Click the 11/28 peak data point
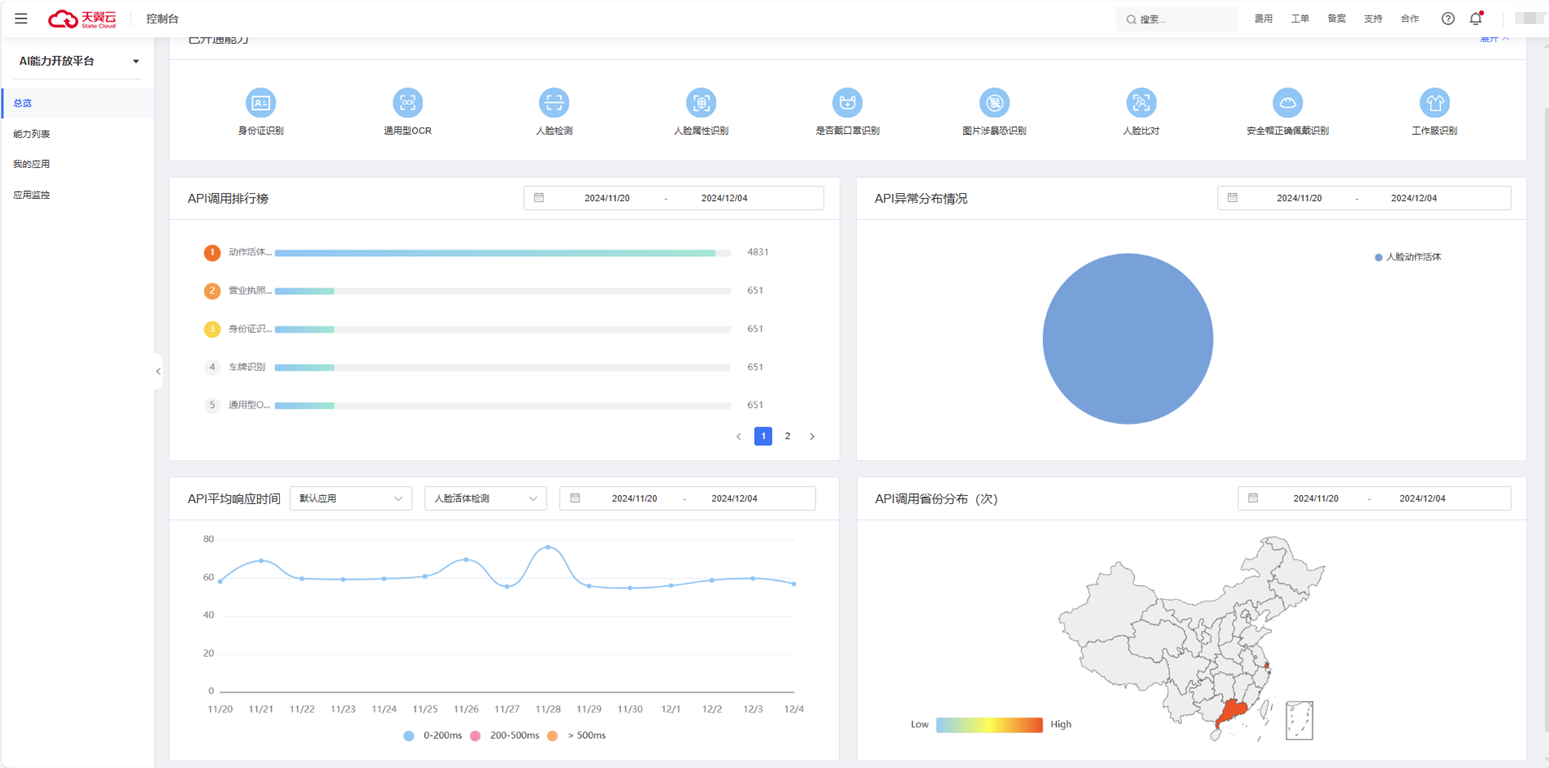Viewport: 1549px width, 768px height. click(x=548, y=547)
